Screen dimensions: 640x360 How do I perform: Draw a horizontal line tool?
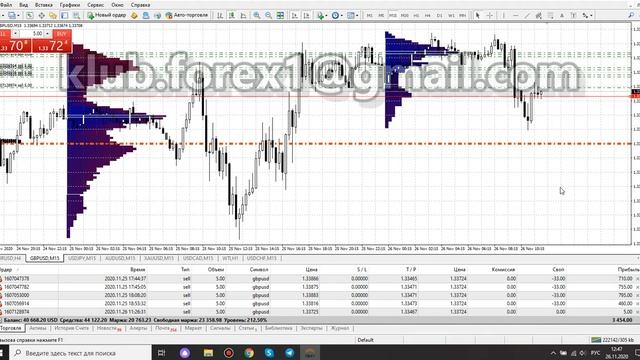tap(516, 15)
